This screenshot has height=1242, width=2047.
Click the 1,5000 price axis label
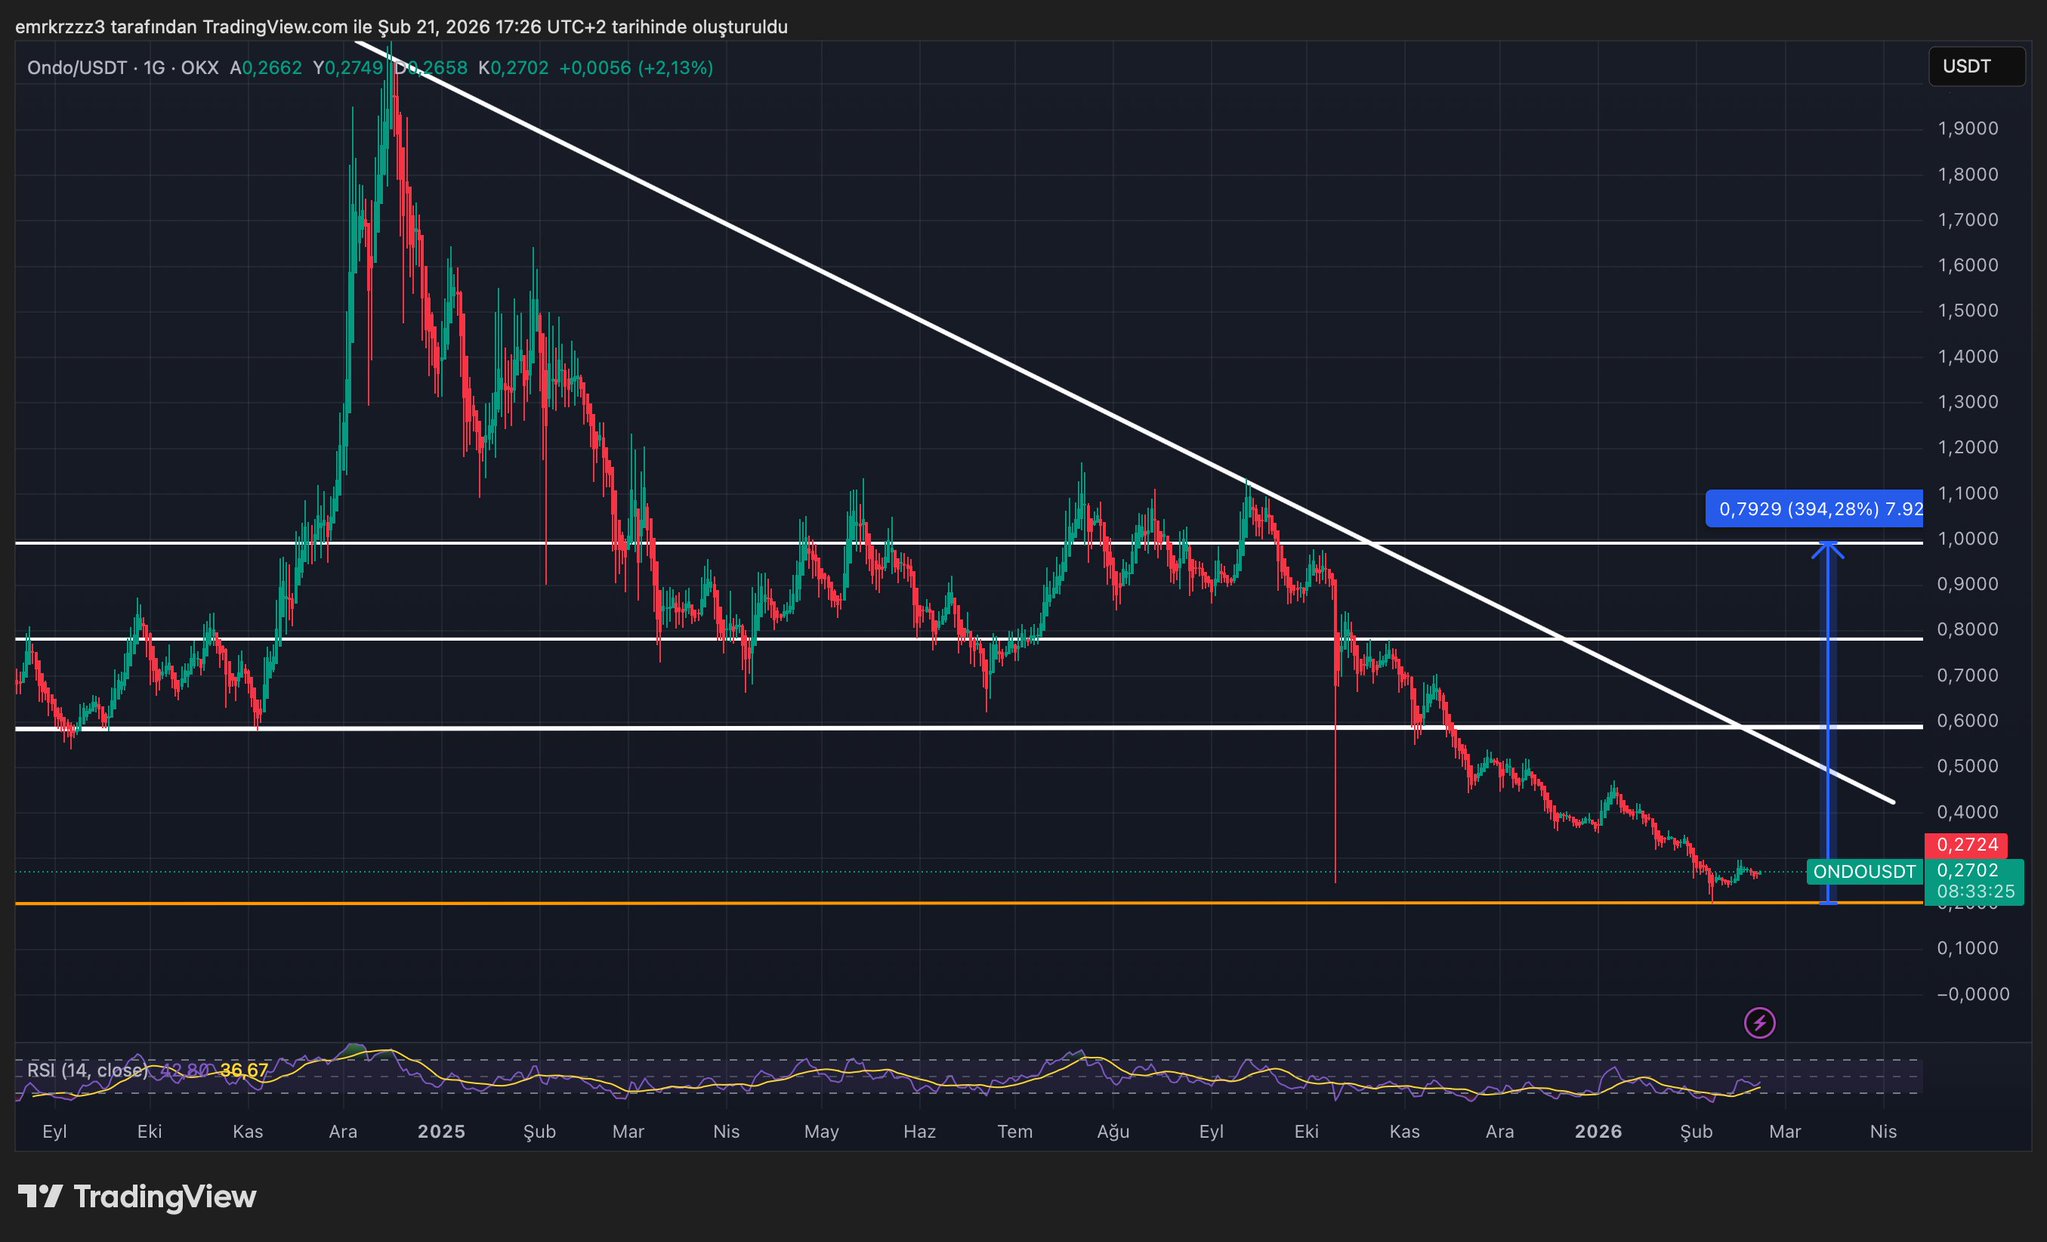click(1967, 311)
